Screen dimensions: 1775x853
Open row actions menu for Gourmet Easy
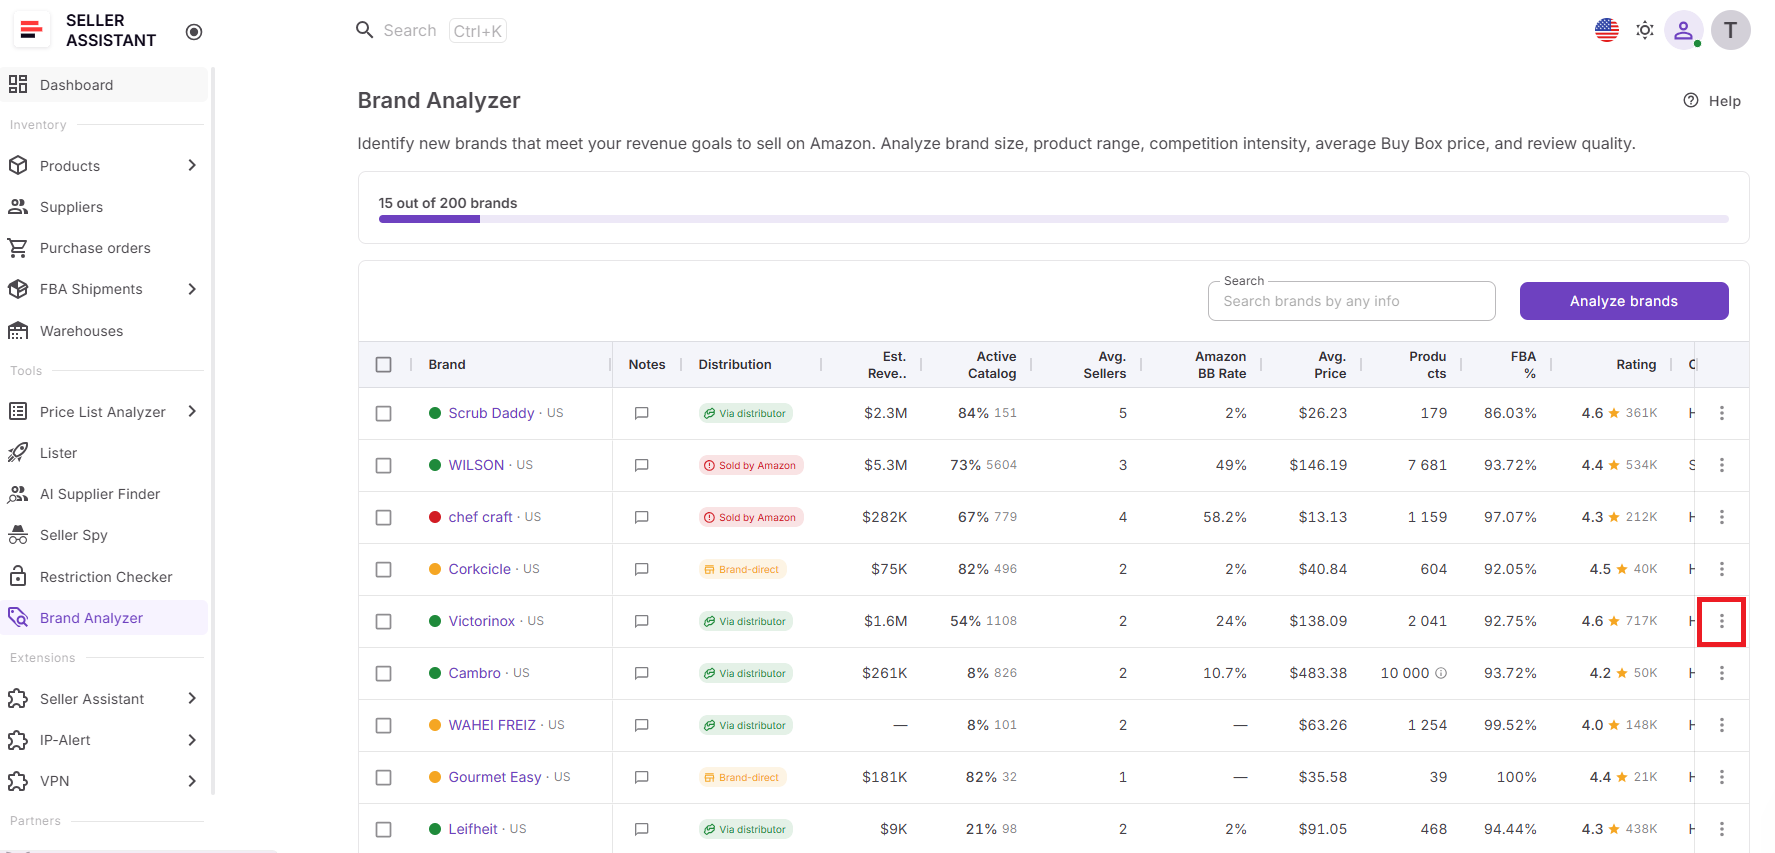1722,777
